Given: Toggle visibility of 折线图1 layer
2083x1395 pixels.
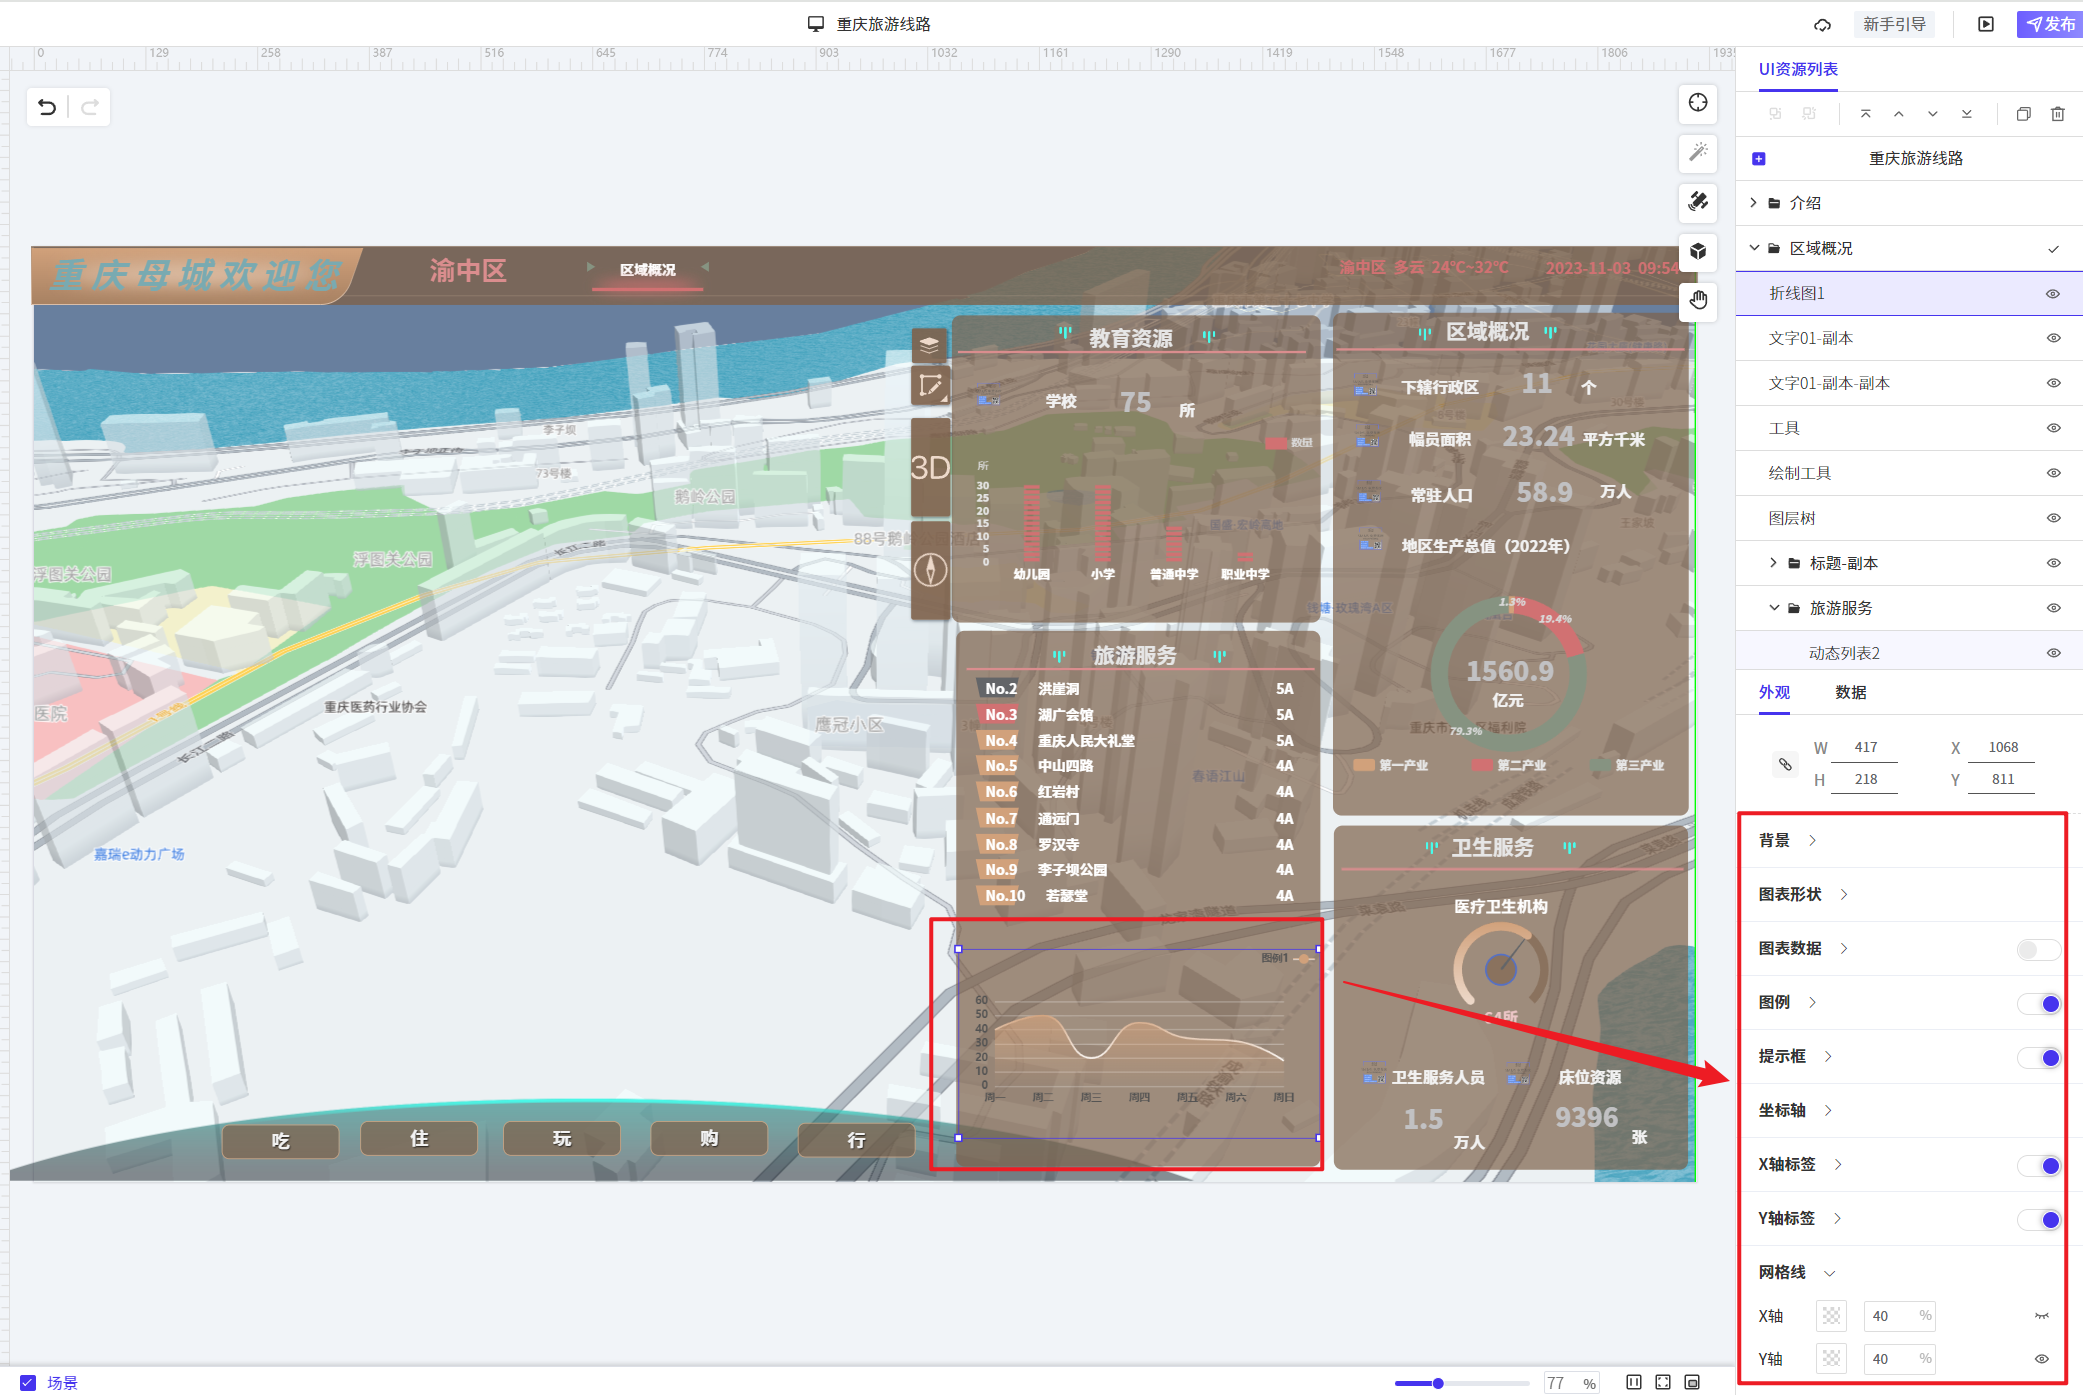Looking at the screenshot, I should coord(2053,293).
